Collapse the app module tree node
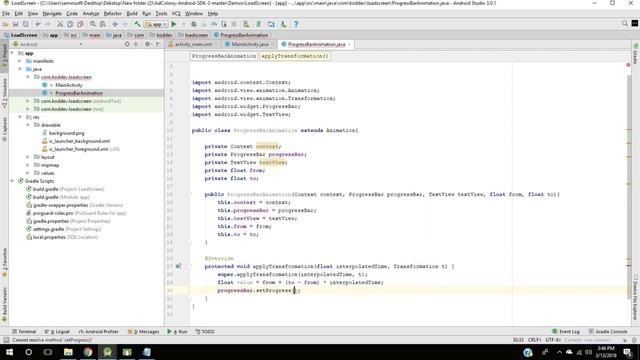640x360 pixels. 12,53
